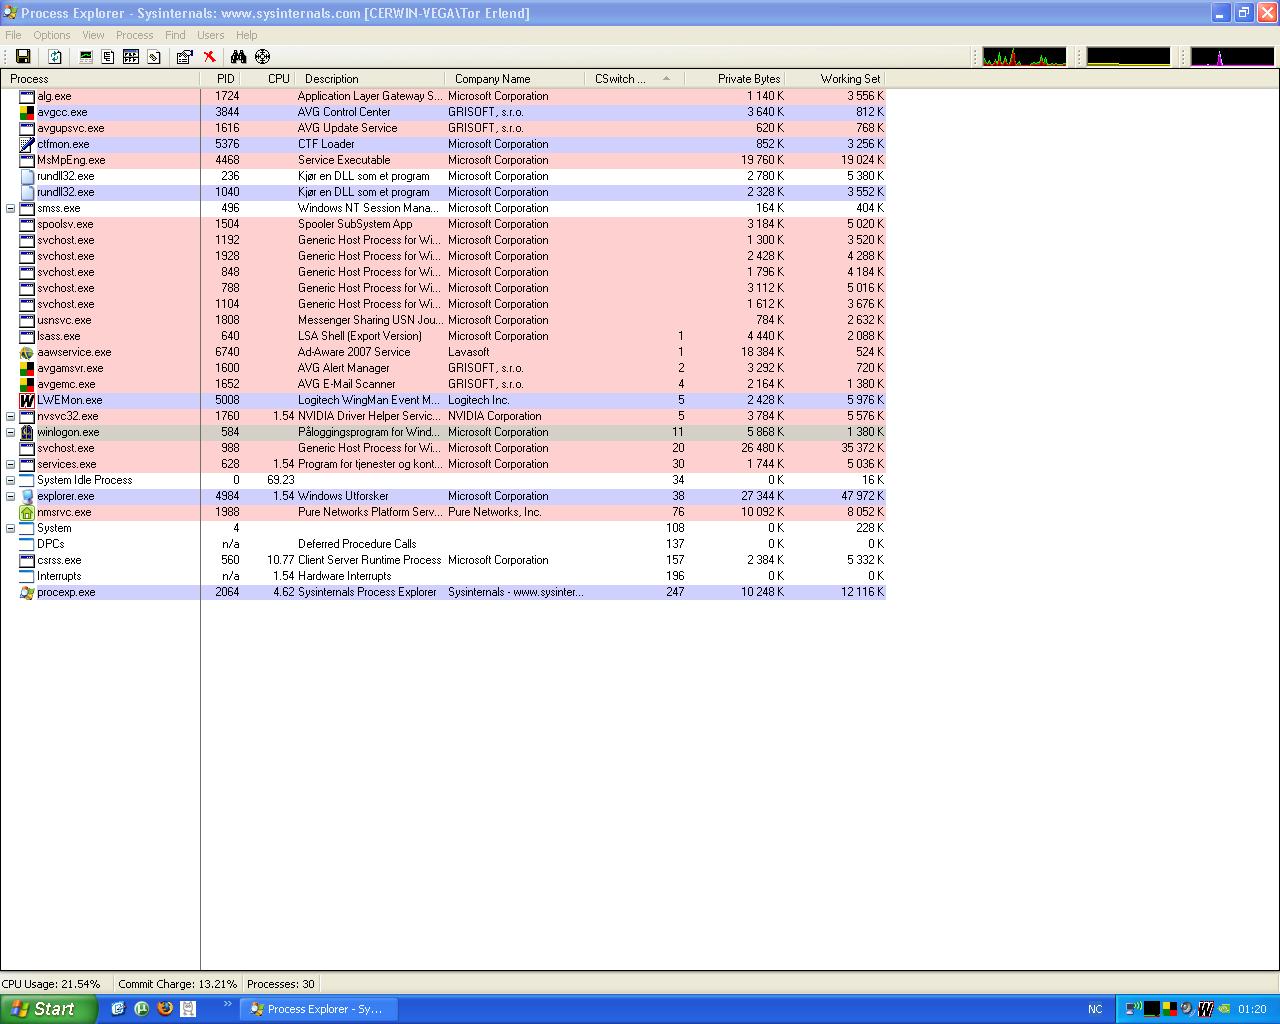Click the winlogon.exe process icon

click(x=27, y=432)
